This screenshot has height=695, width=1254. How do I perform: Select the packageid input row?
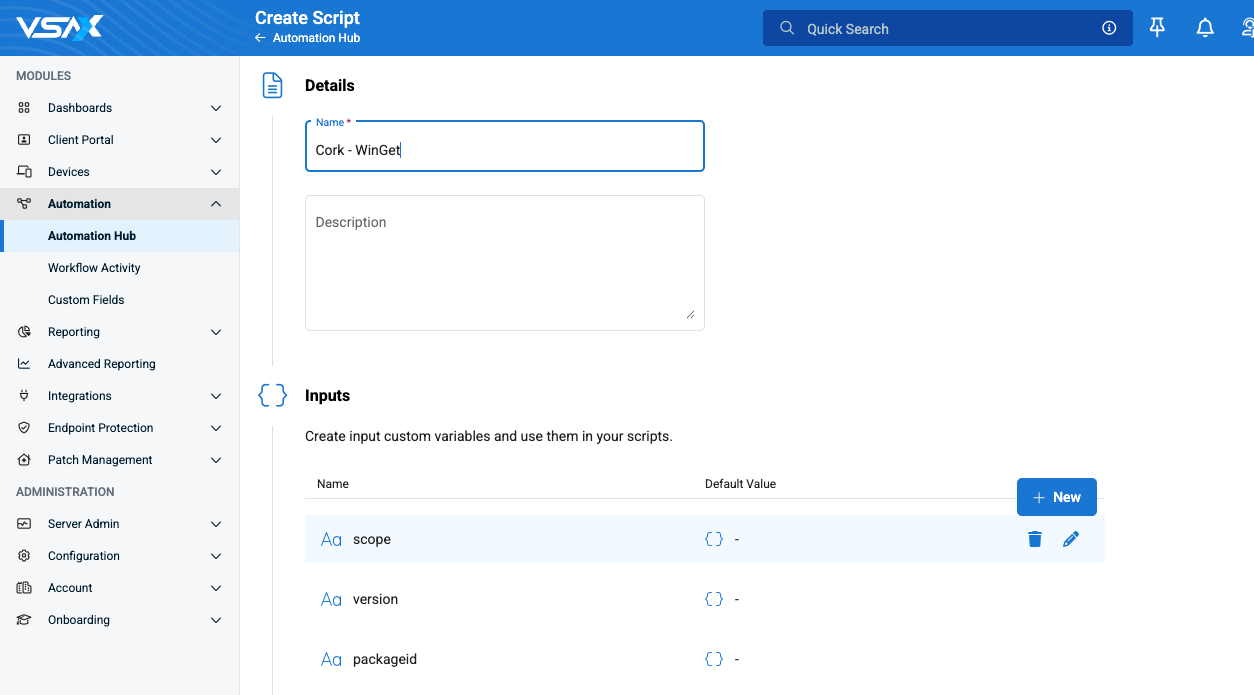click(705, 659)
